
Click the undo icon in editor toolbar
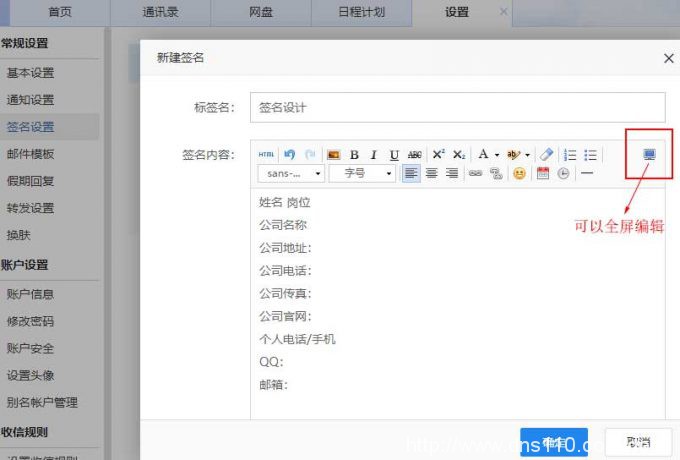289,155
